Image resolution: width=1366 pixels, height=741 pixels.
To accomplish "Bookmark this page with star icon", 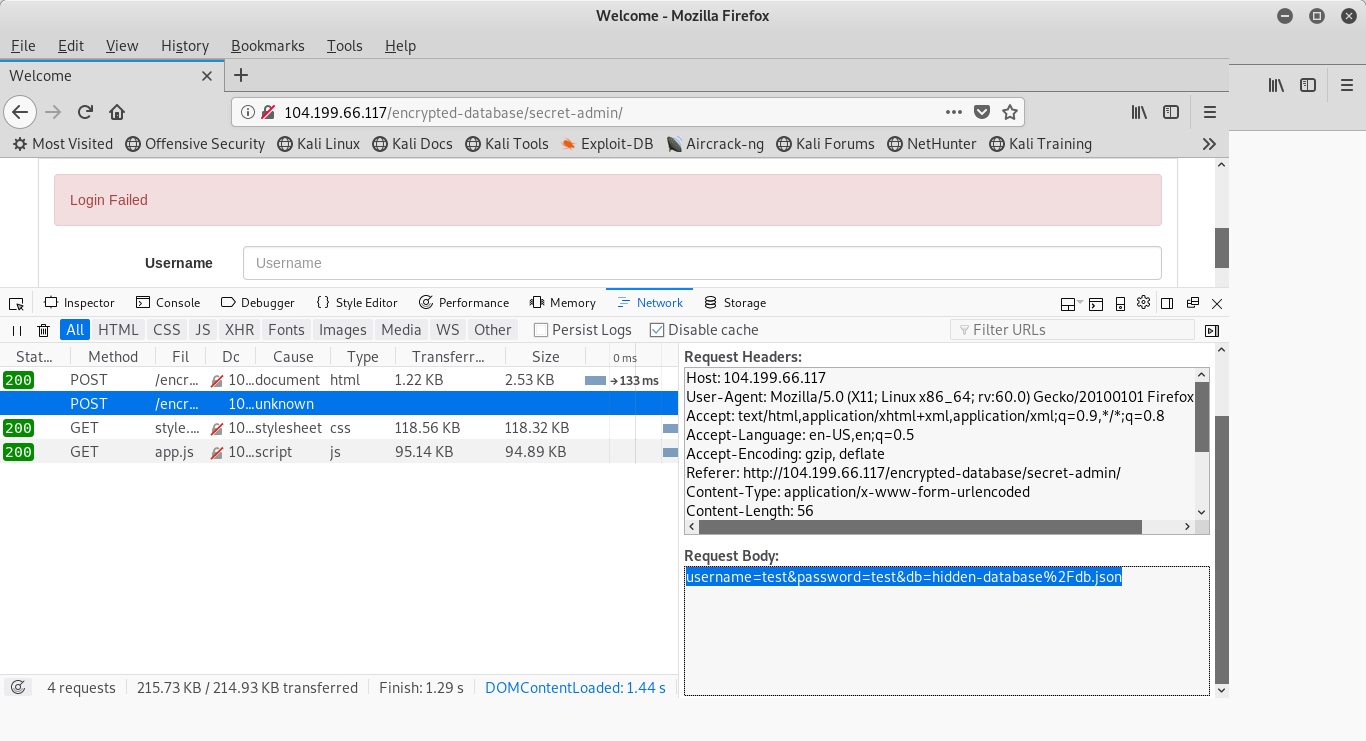I will 1010,112.
